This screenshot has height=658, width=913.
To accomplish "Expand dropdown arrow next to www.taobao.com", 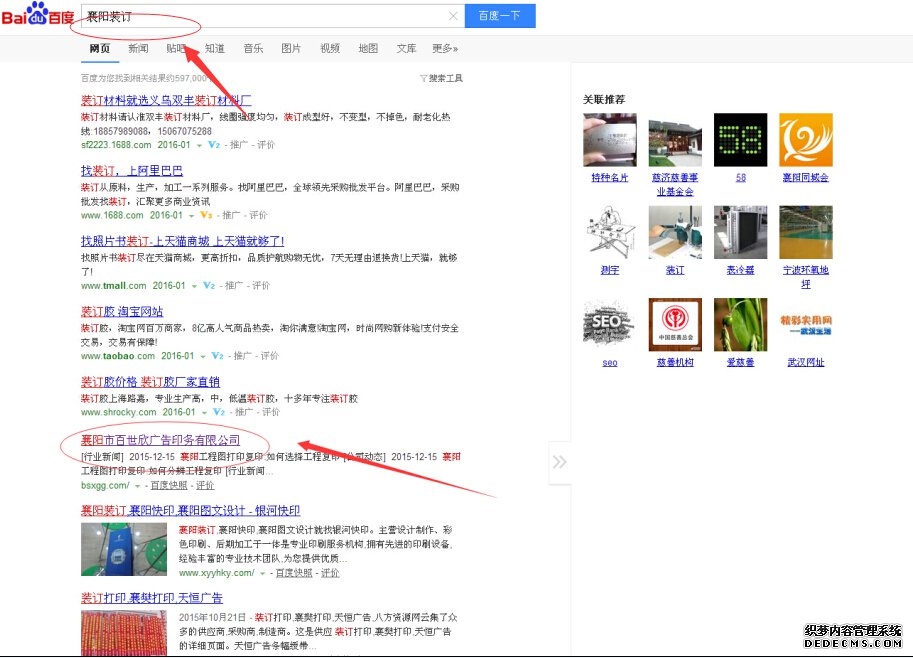I will [203, 356].
